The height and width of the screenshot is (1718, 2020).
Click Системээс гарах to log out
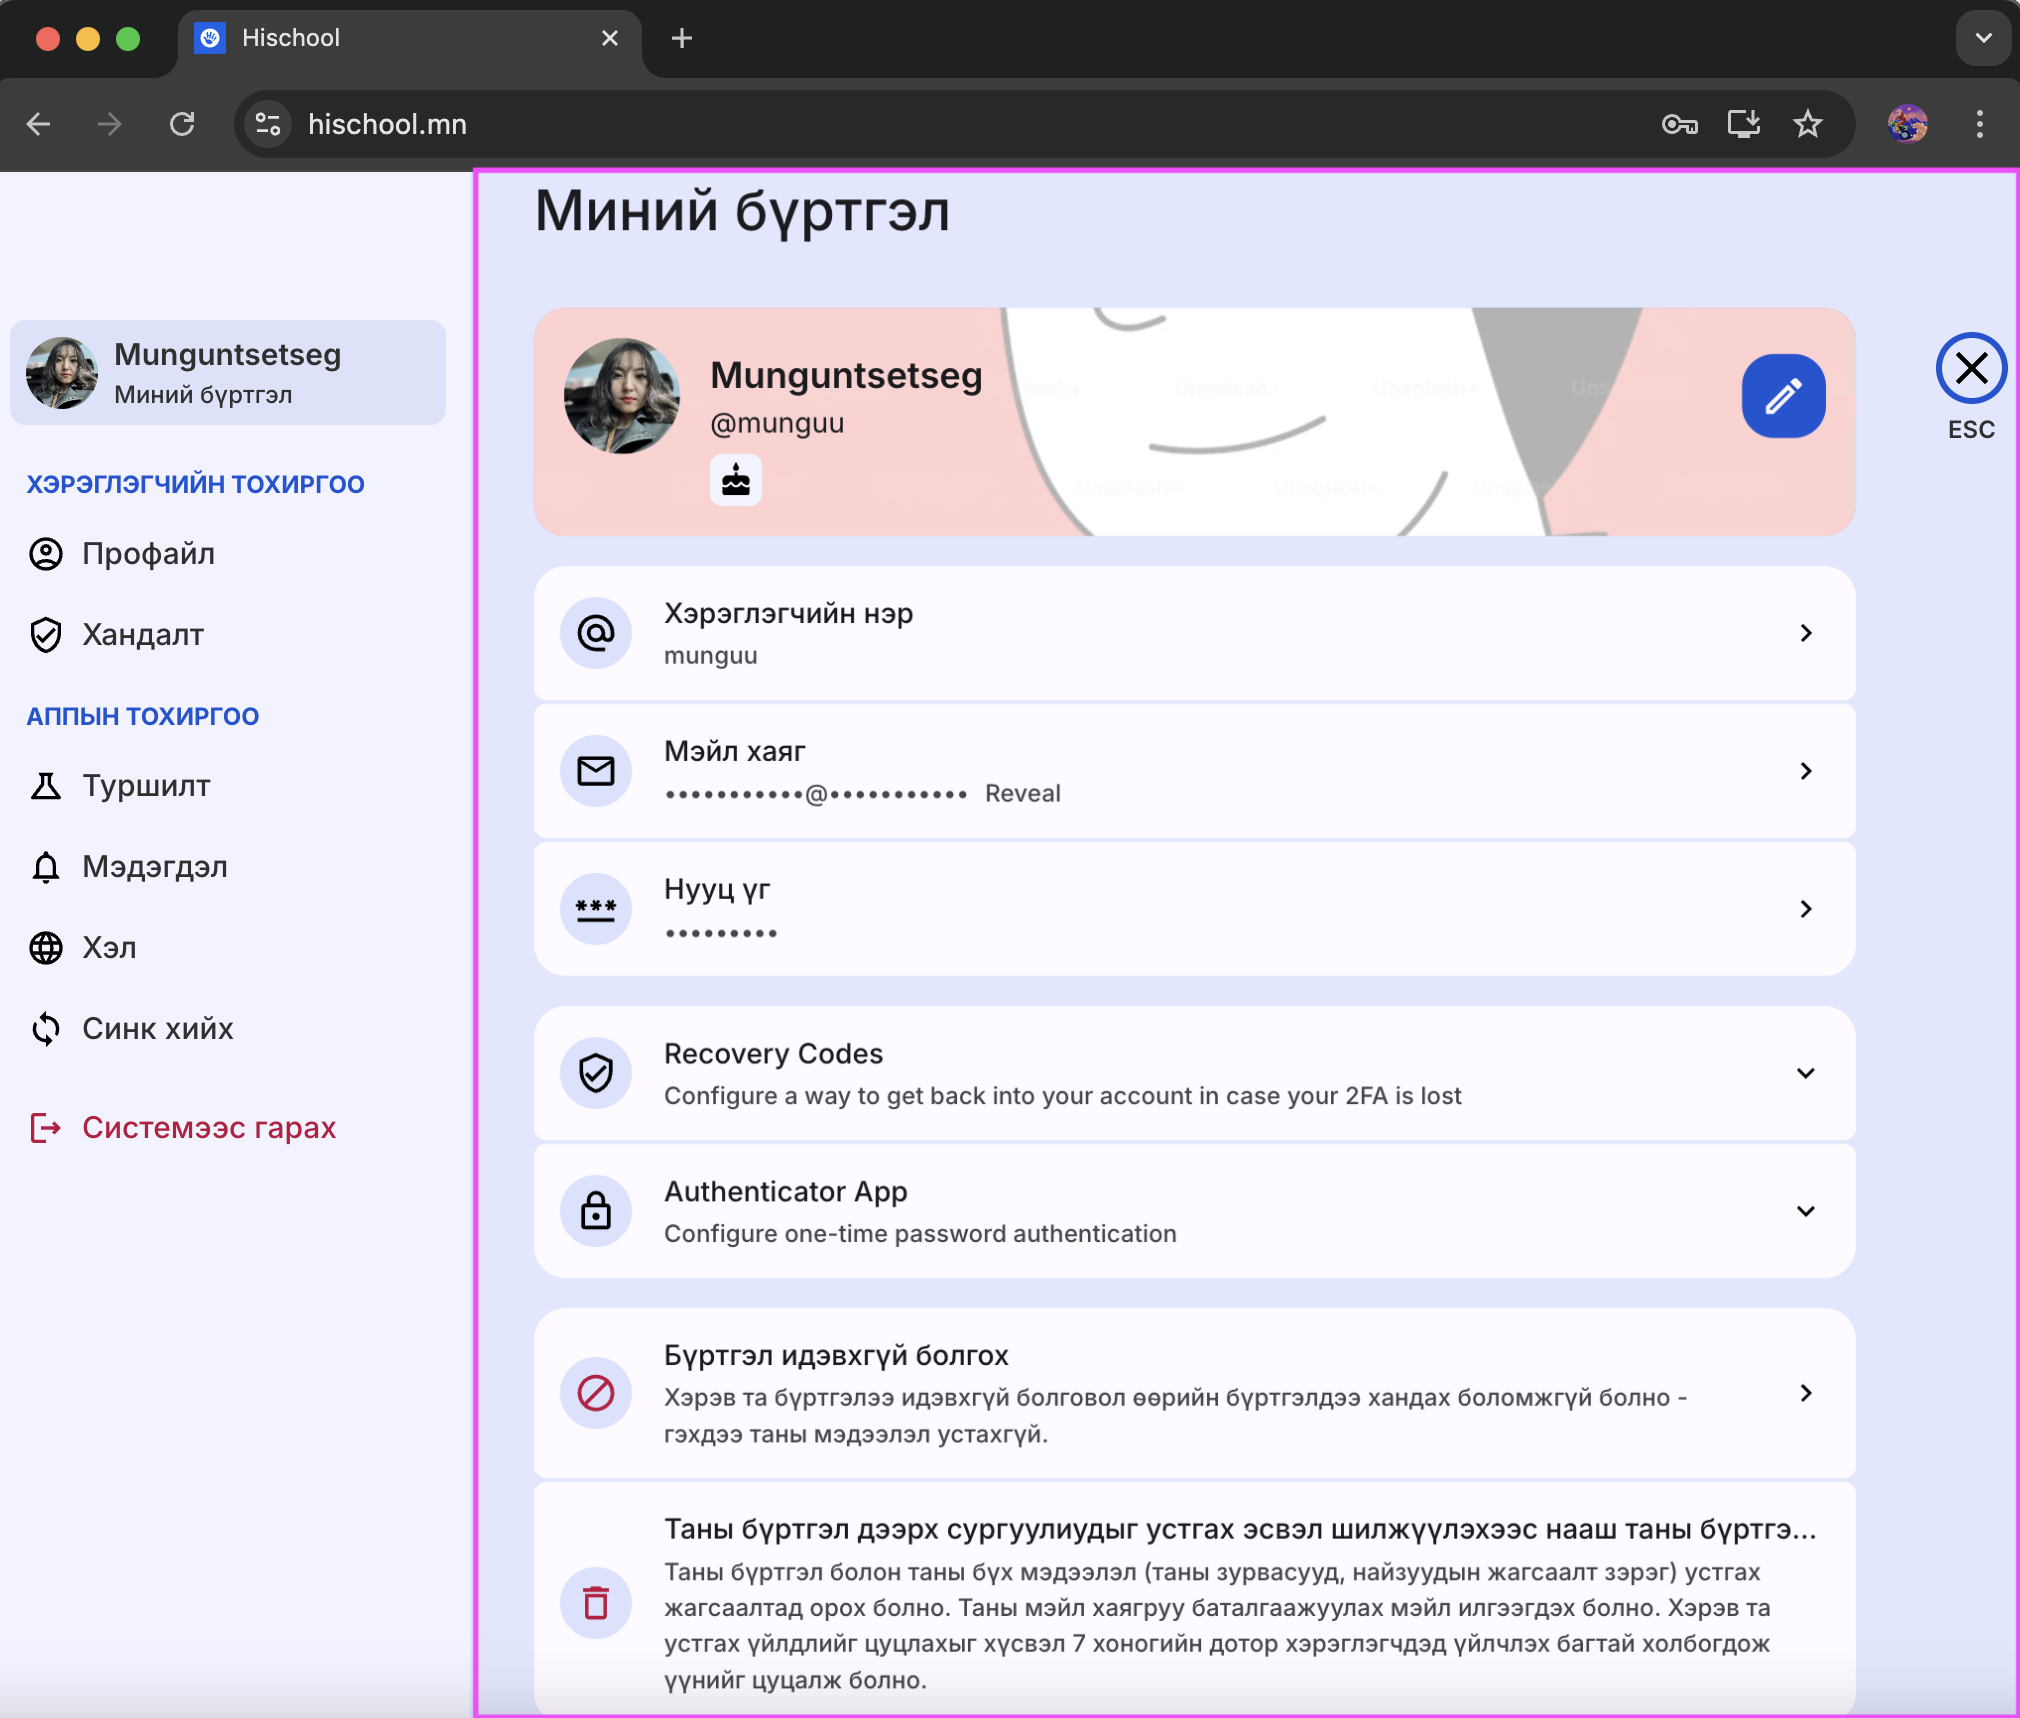[209, 1128]
